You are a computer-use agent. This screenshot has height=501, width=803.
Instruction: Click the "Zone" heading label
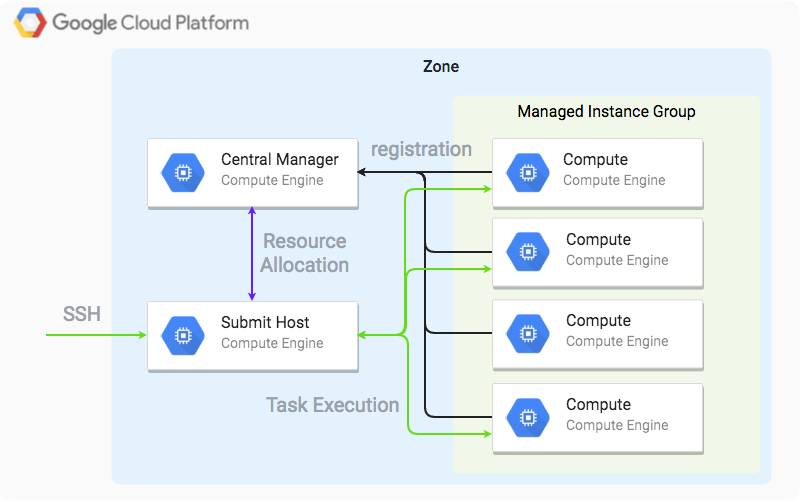[441, 67]
